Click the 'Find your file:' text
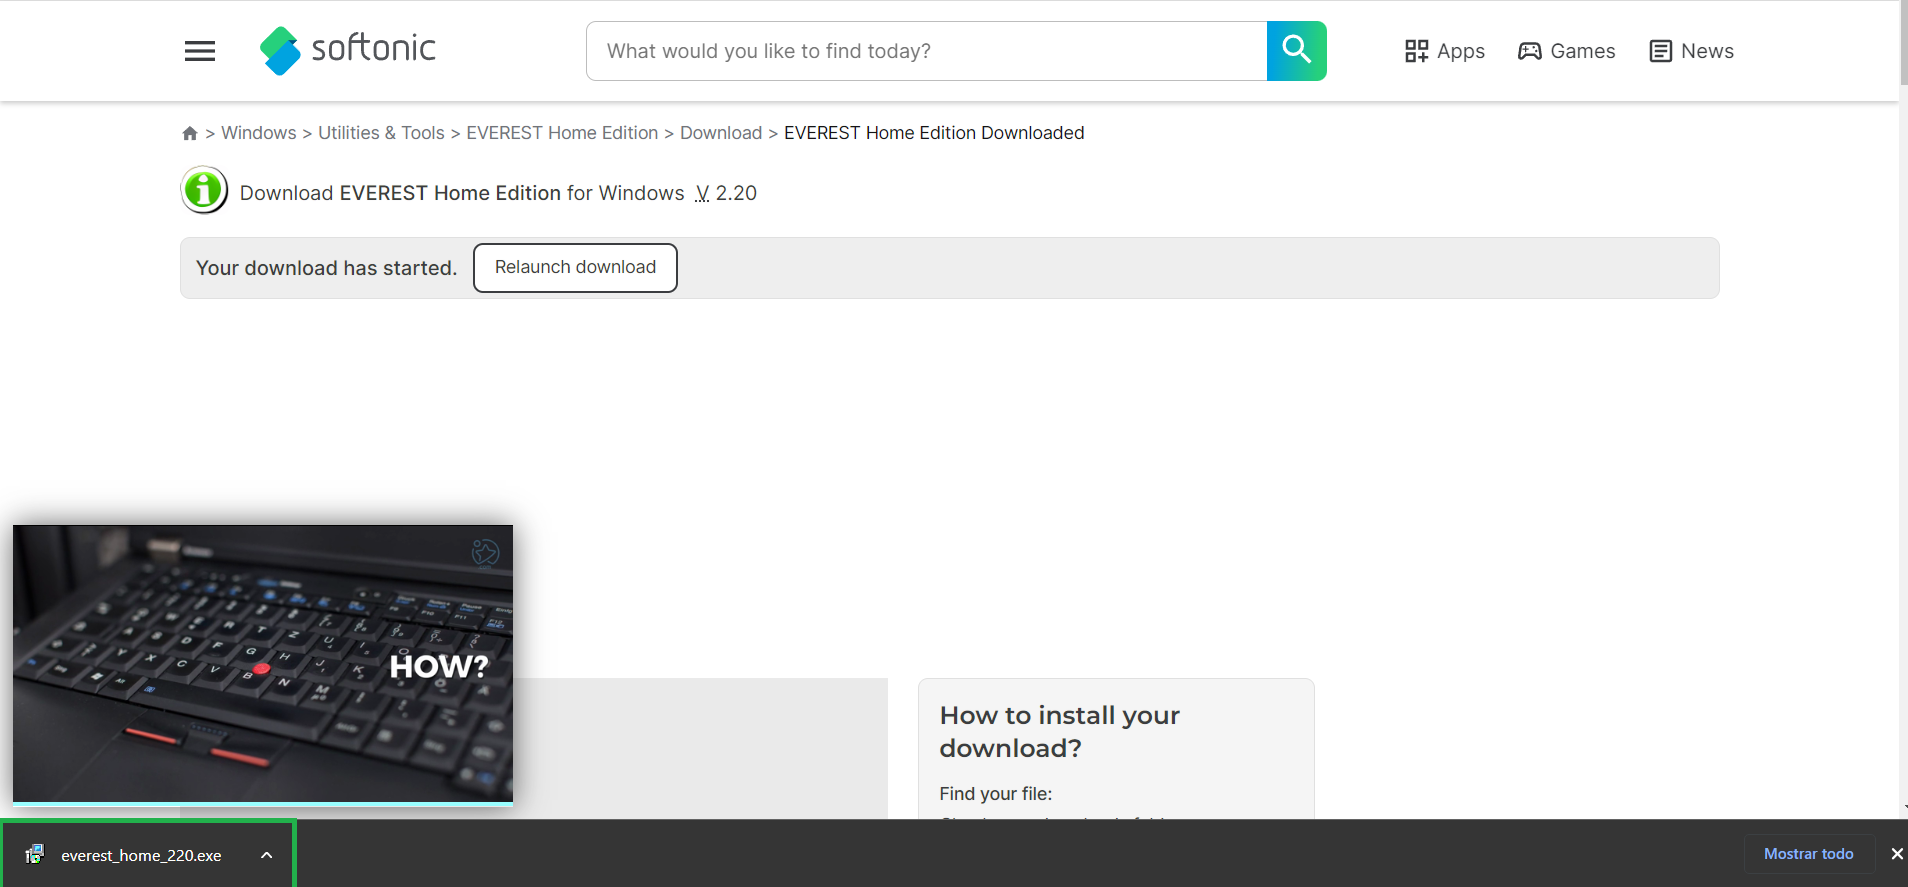The height and width of the screenshot is (887, 1908). 996,794
